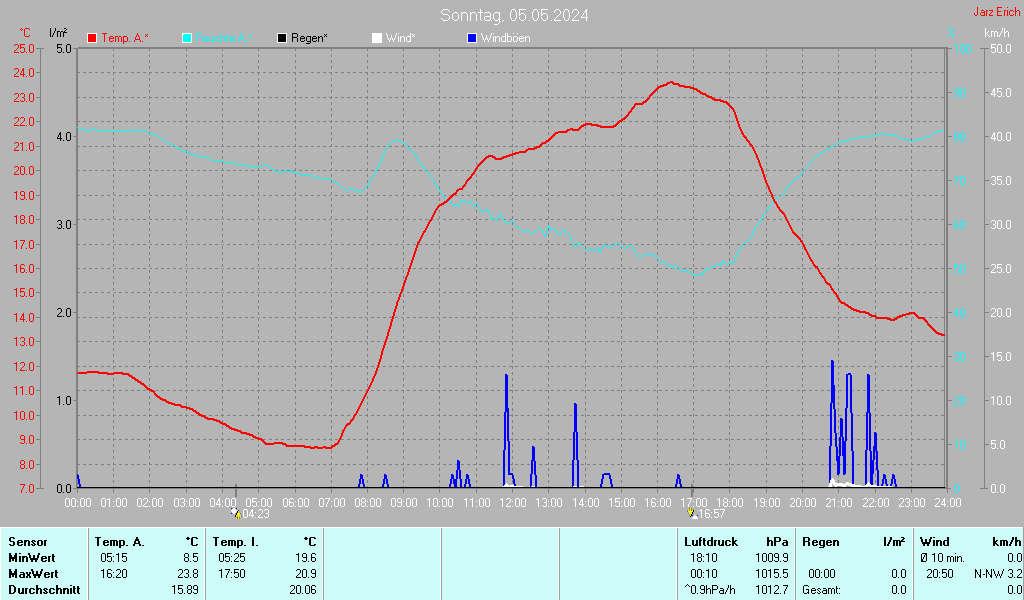
Task: Click the maximum pressure value 1015.5
Action: [772, 574]
